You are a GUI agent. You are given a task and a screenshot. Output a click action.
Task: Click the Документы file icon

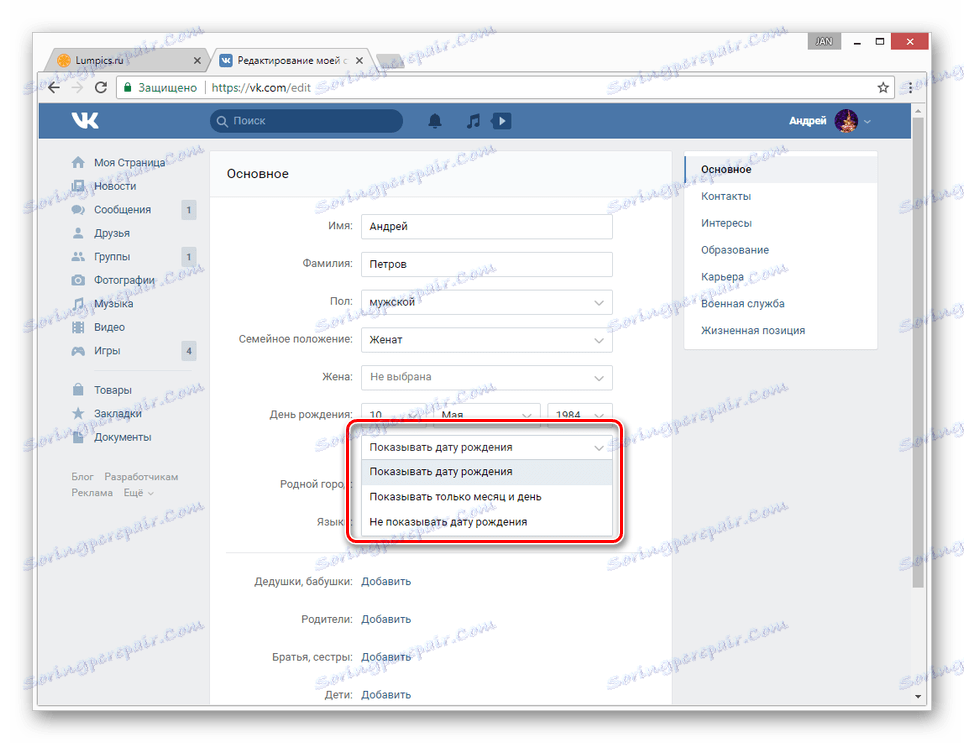point(78,437)
